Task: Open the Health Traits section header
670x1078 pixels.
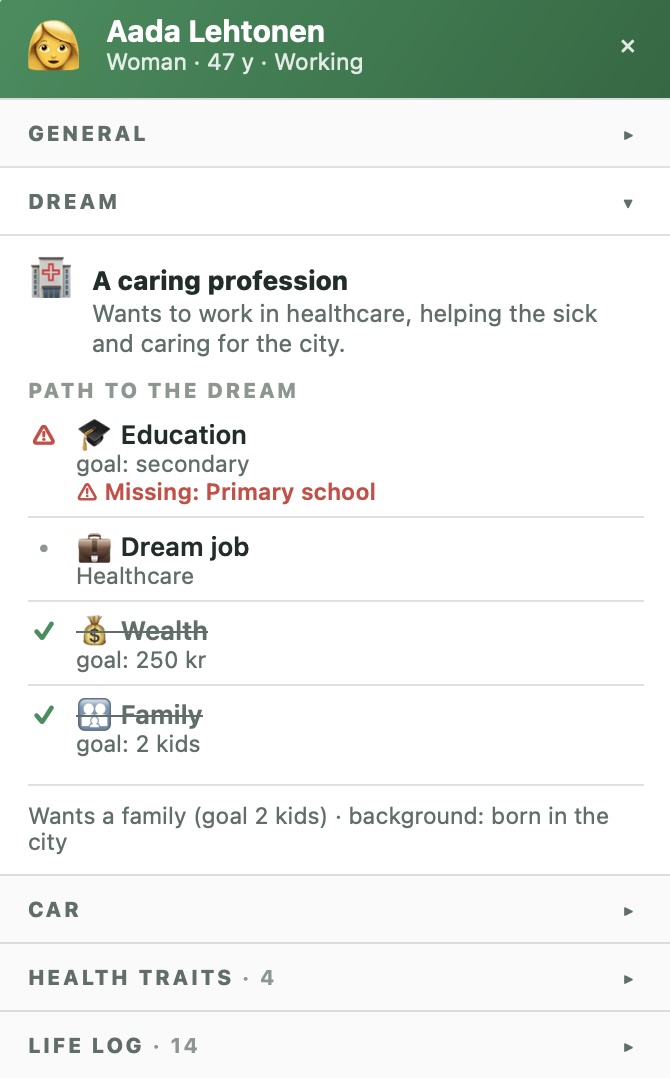Action: tap(335, 978)
